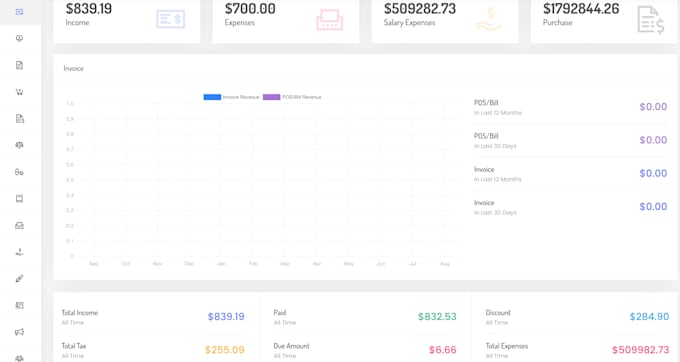Click the Due Amount label

pos(291,346)
